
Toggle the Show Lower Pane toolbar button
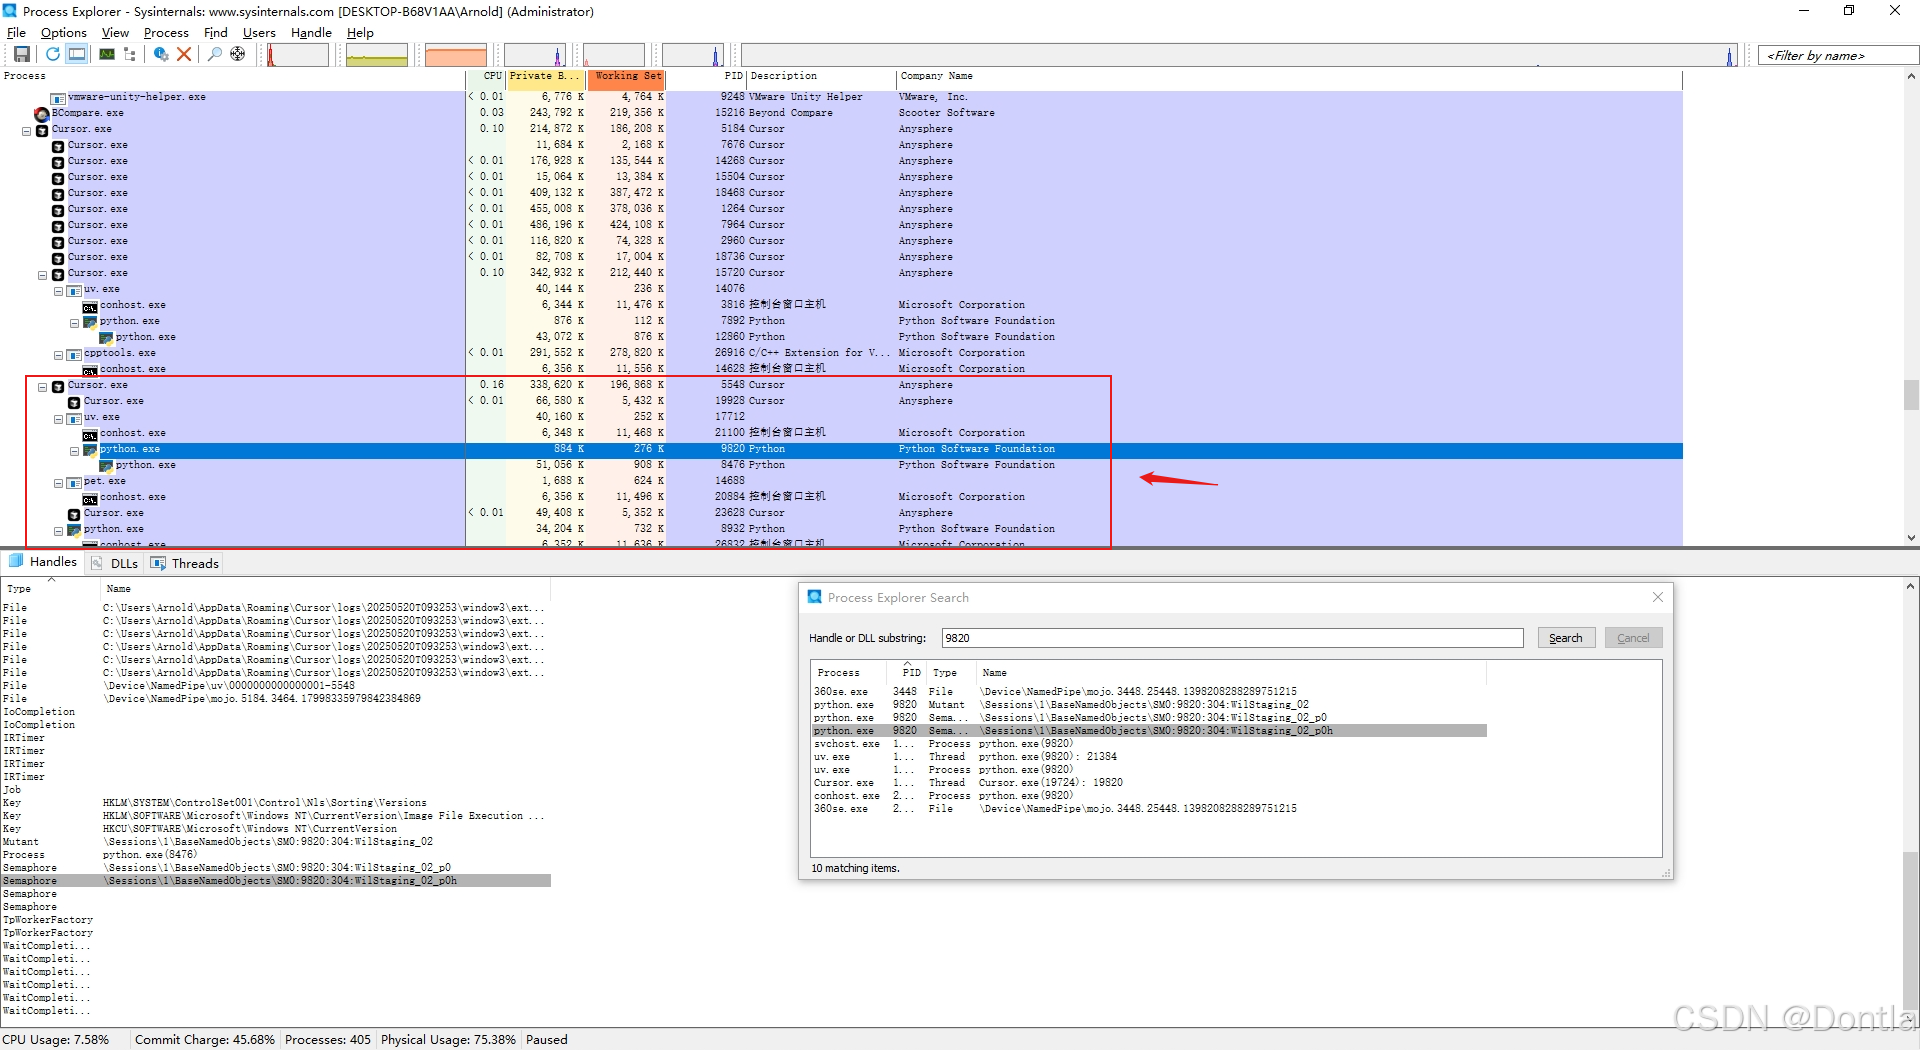[x=77, y=54]
